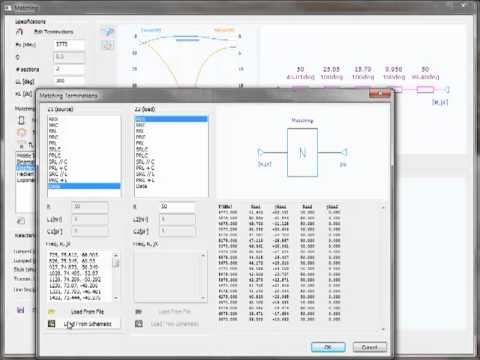Click the Edit Terminations icon in Specifications
Image resolution: width=480 pixels, height=360 pixels.
(x=20, y=32)
